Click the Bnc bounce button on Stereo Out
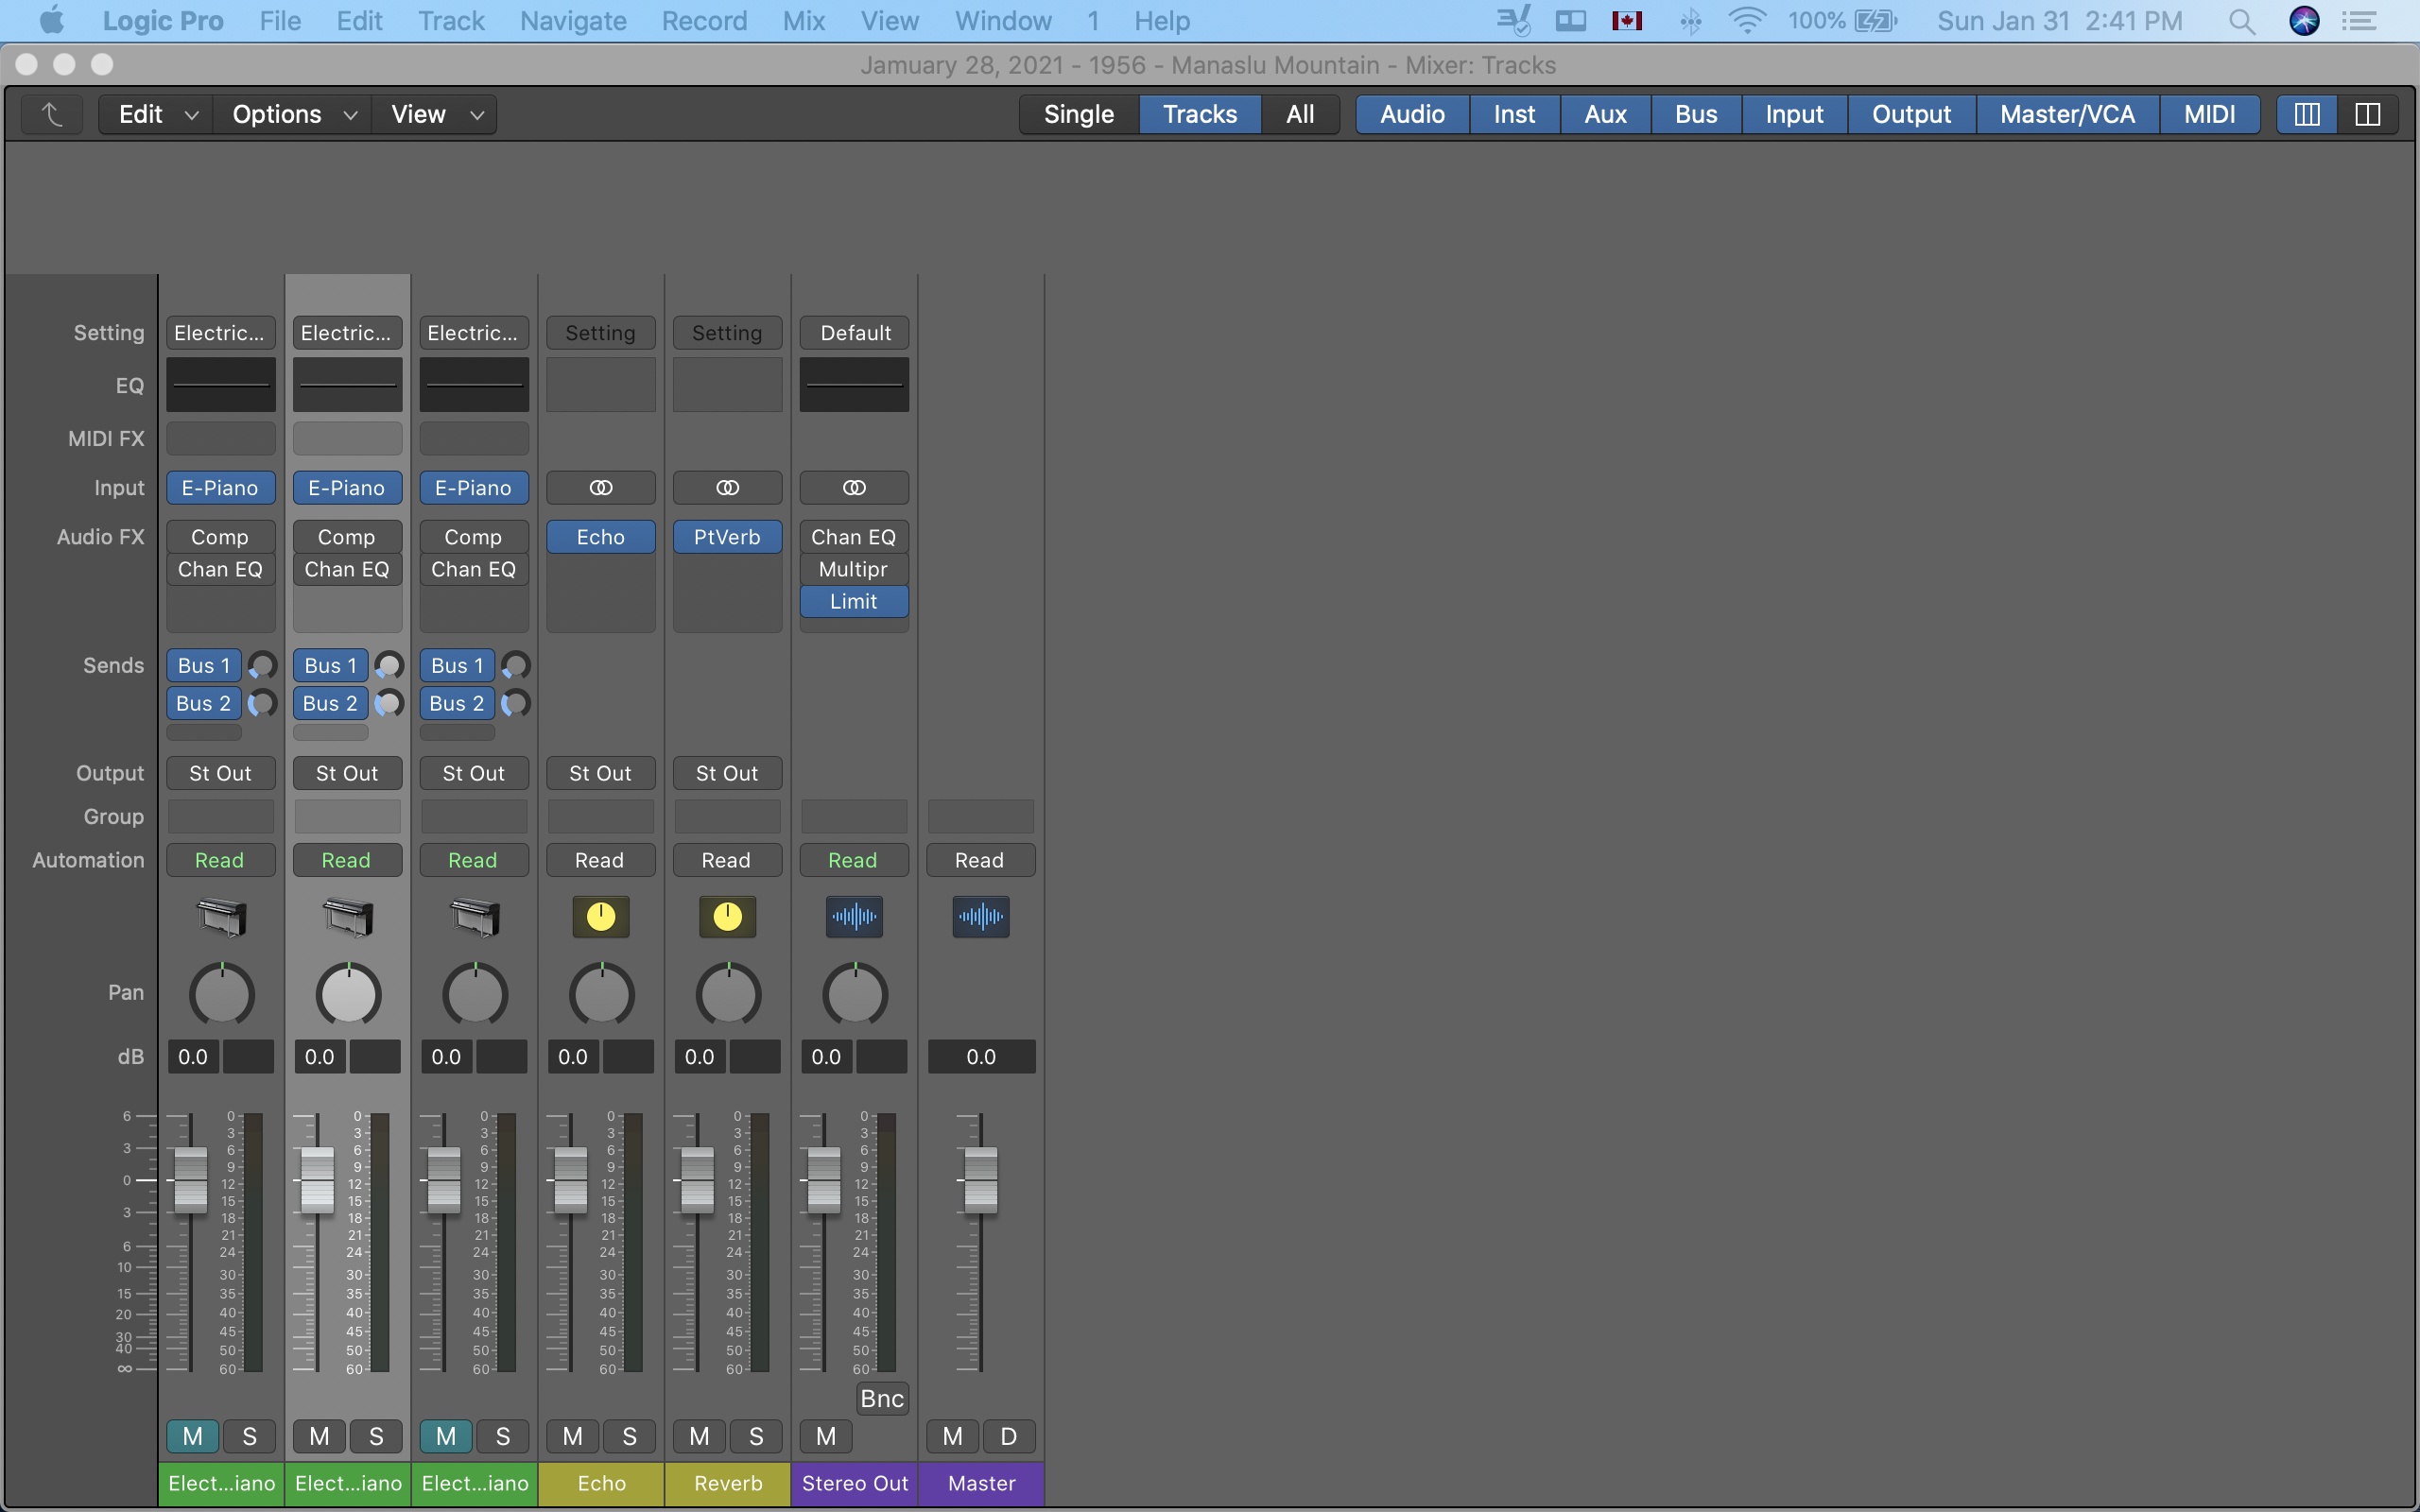The image size is (2420, 1512). [x=882, y=1398]
